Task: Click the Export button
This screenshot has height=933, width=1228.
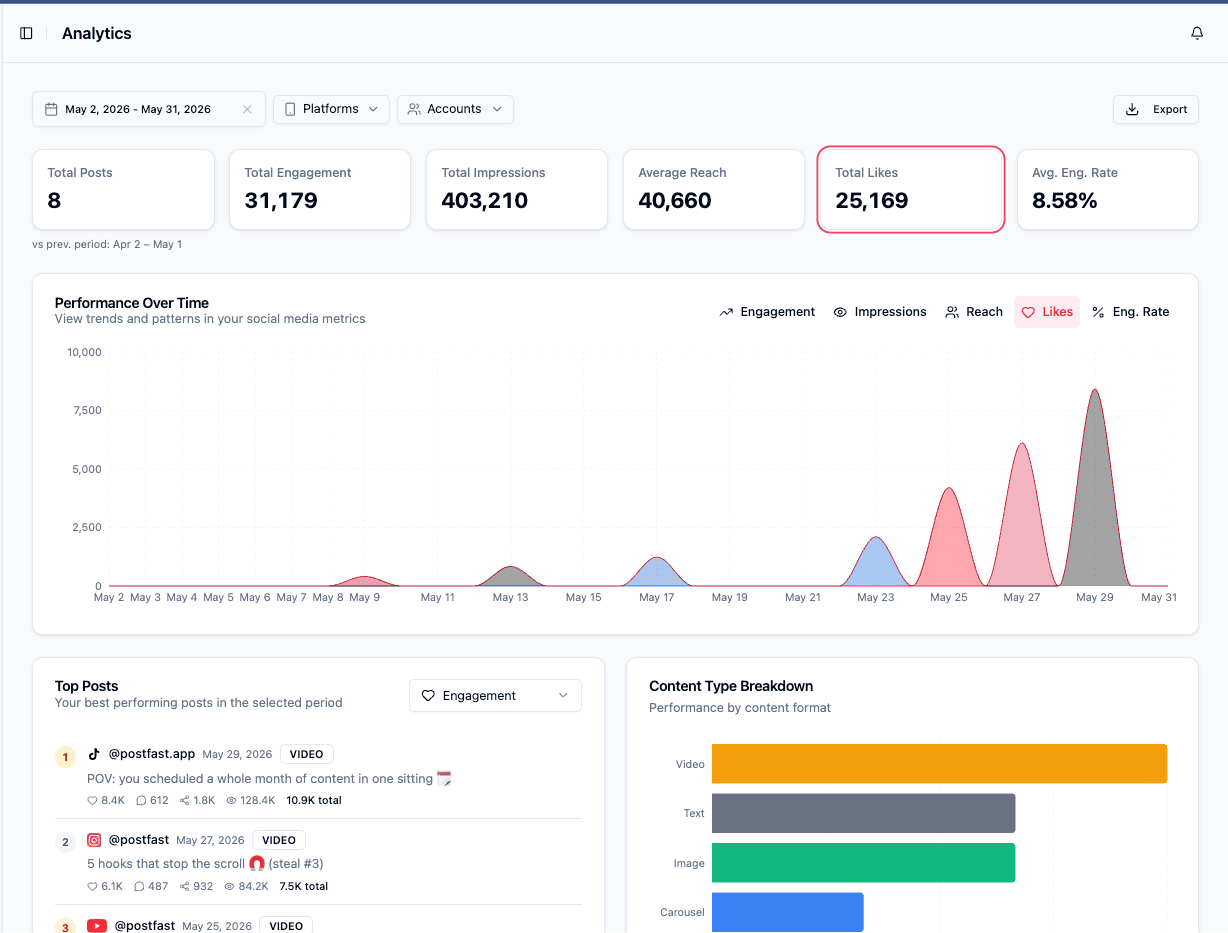Action: (1156, 109)
